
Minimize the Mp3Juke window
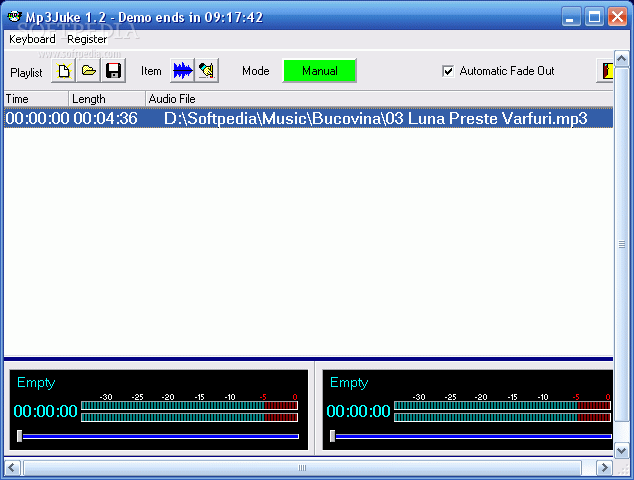coord(571,17)
